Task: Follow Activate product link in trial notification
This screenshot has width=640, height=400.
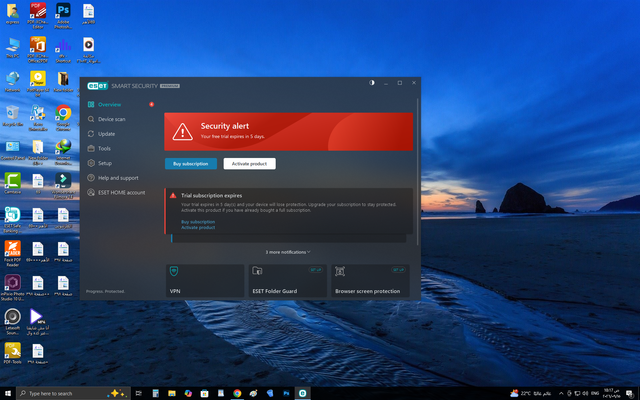Action: 198,227
